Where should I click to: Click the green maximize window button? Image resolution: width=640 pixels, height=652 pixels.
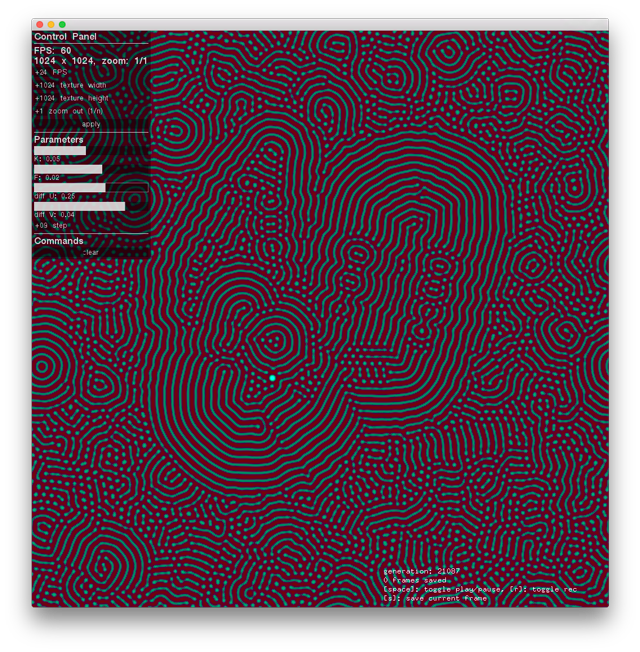[x=62, y=24]
